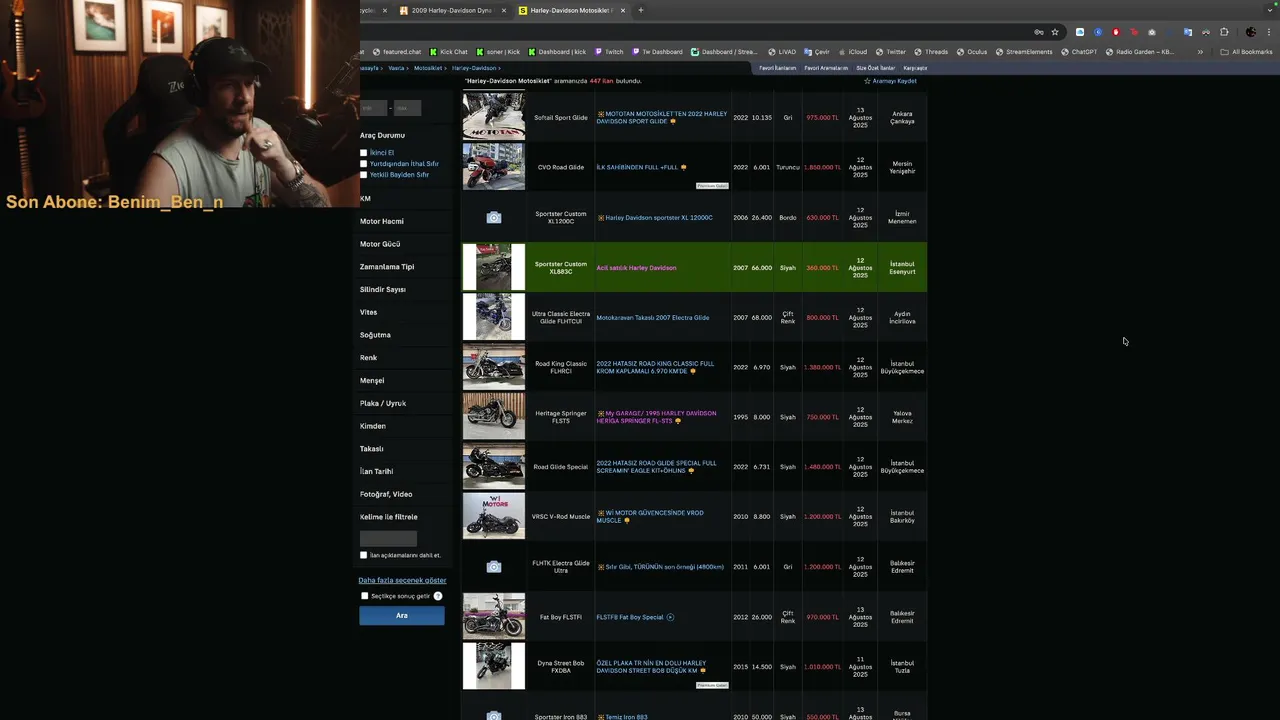Open the Threads bookmark
The height and width of the screenshot is (720, 1280).
[x=931, y=52]
